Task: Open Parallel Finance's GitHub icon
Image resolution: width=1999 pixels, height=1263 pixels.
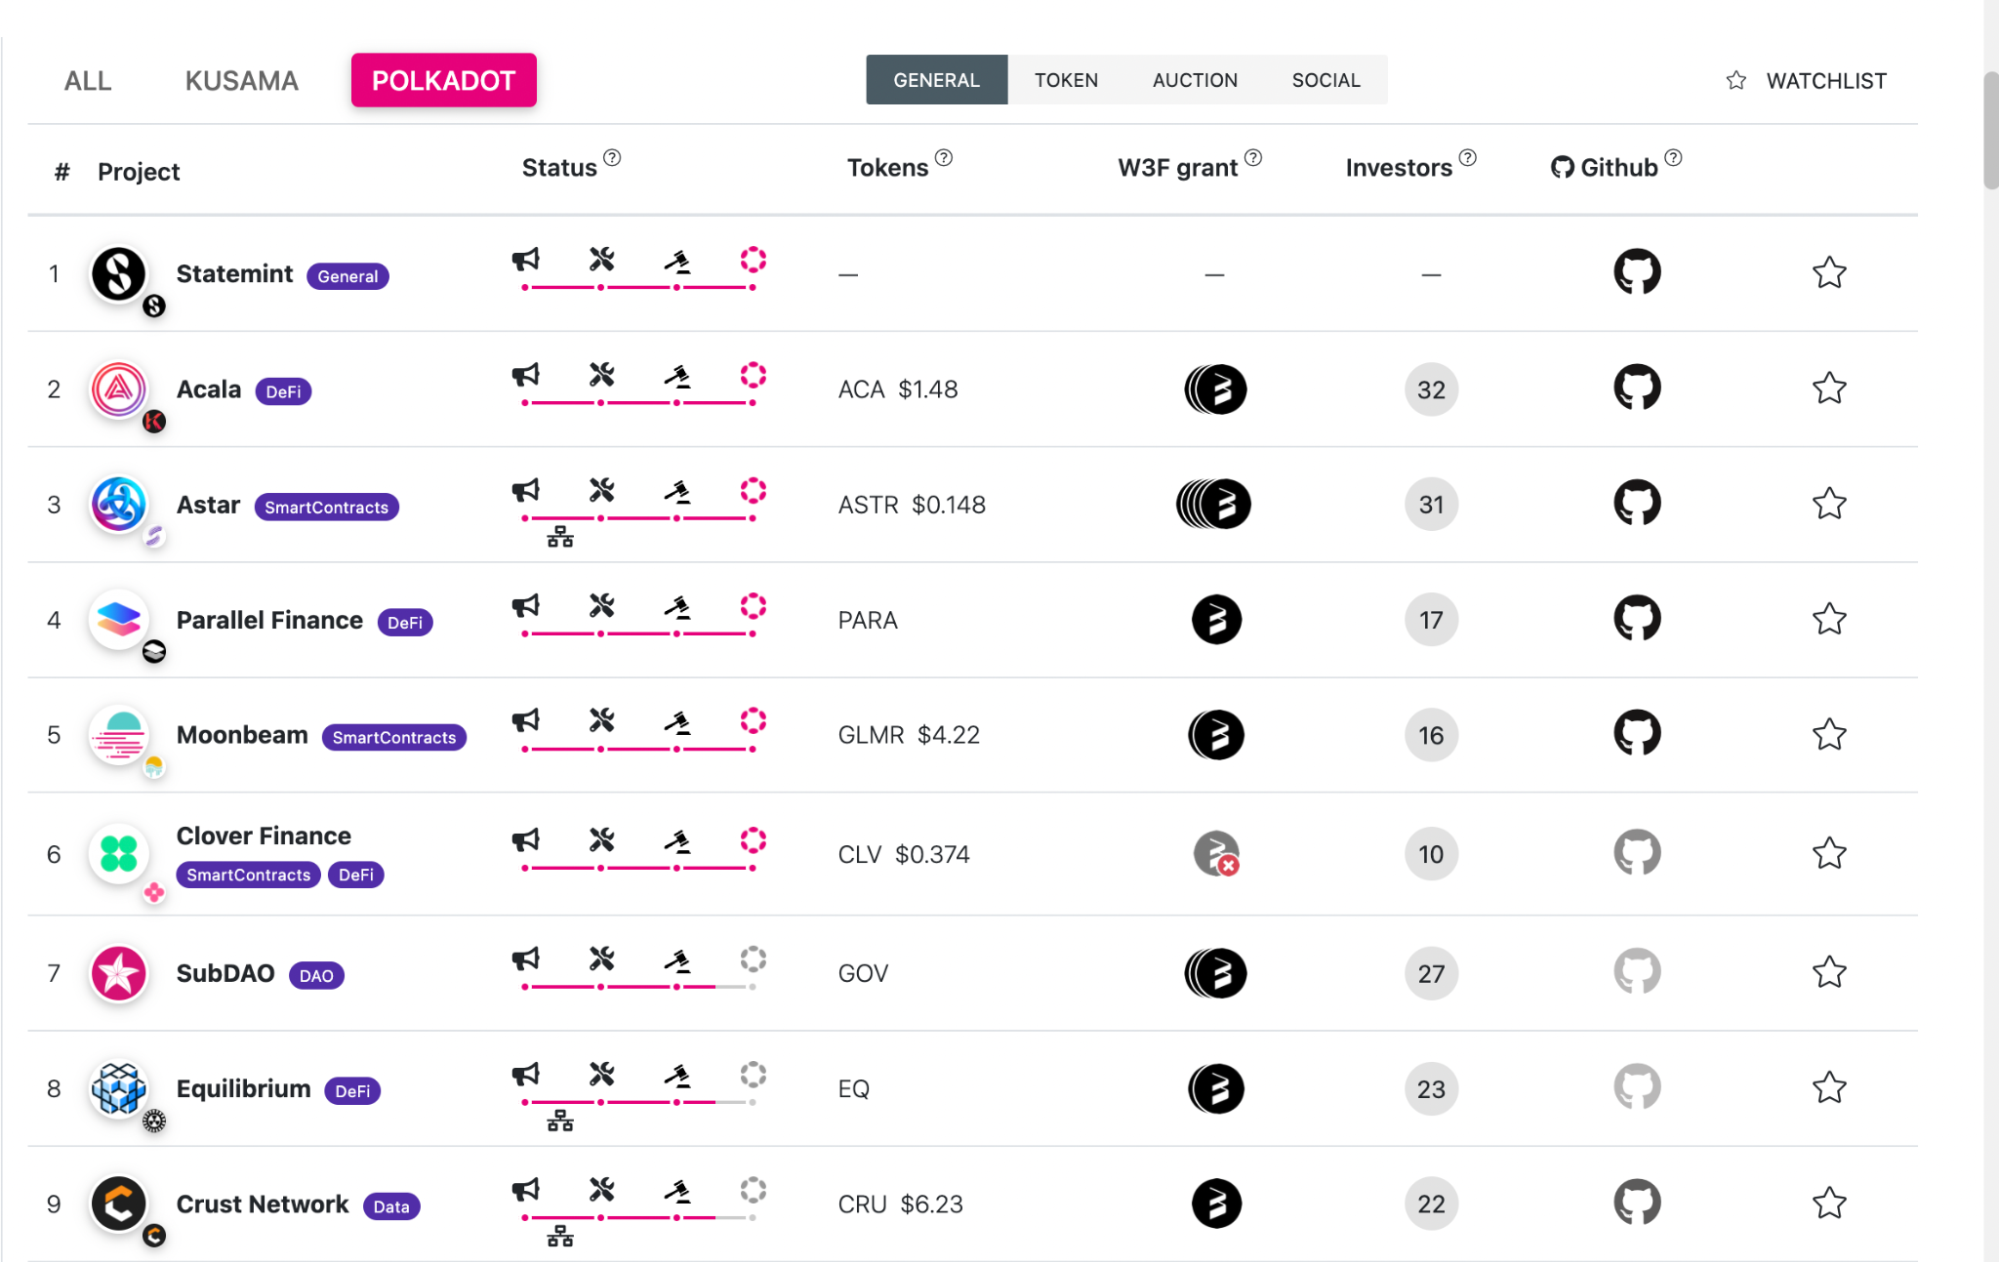Action: point(1637,619)
